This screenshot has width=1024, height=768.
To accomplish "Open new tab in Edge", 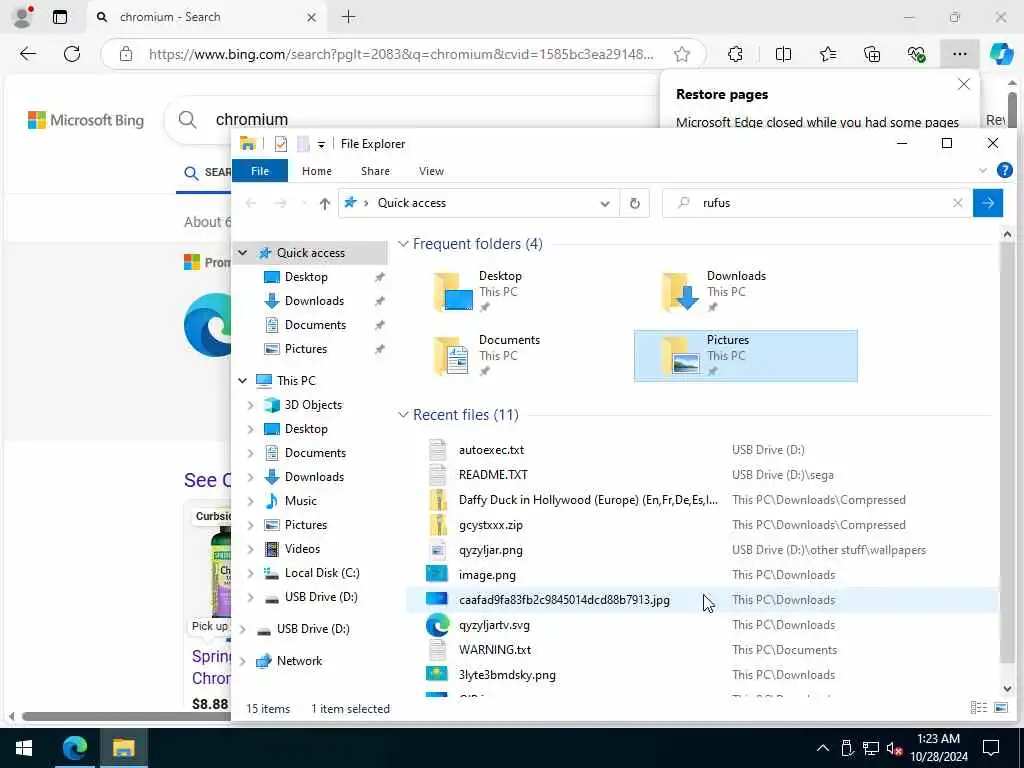I will point(349,17).
